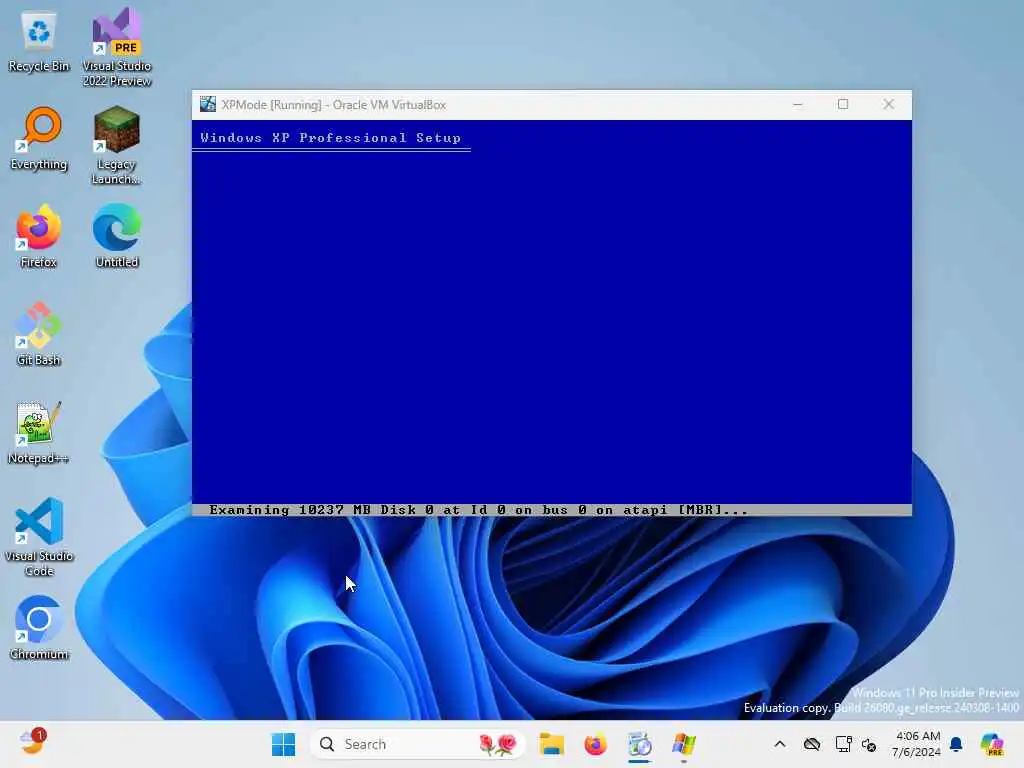Image resolution: width=1024 pixels, height=768 pixels.
Task: Close the XPMode VirtualBox window
Action: click(x=889, y=104)
